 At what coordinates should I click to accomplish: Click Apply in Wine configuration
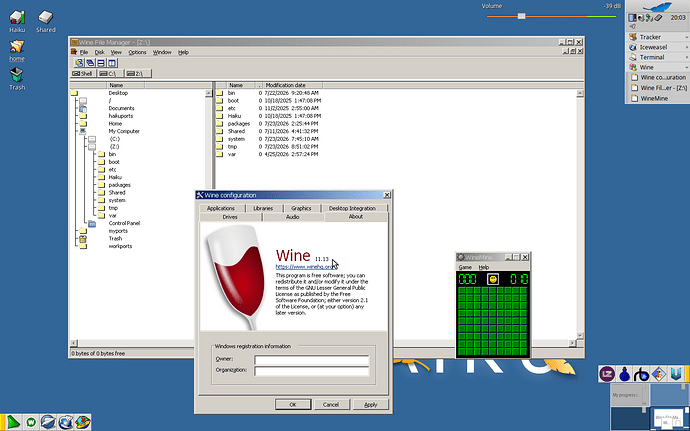pyautogui.click(x=371, y=405)
